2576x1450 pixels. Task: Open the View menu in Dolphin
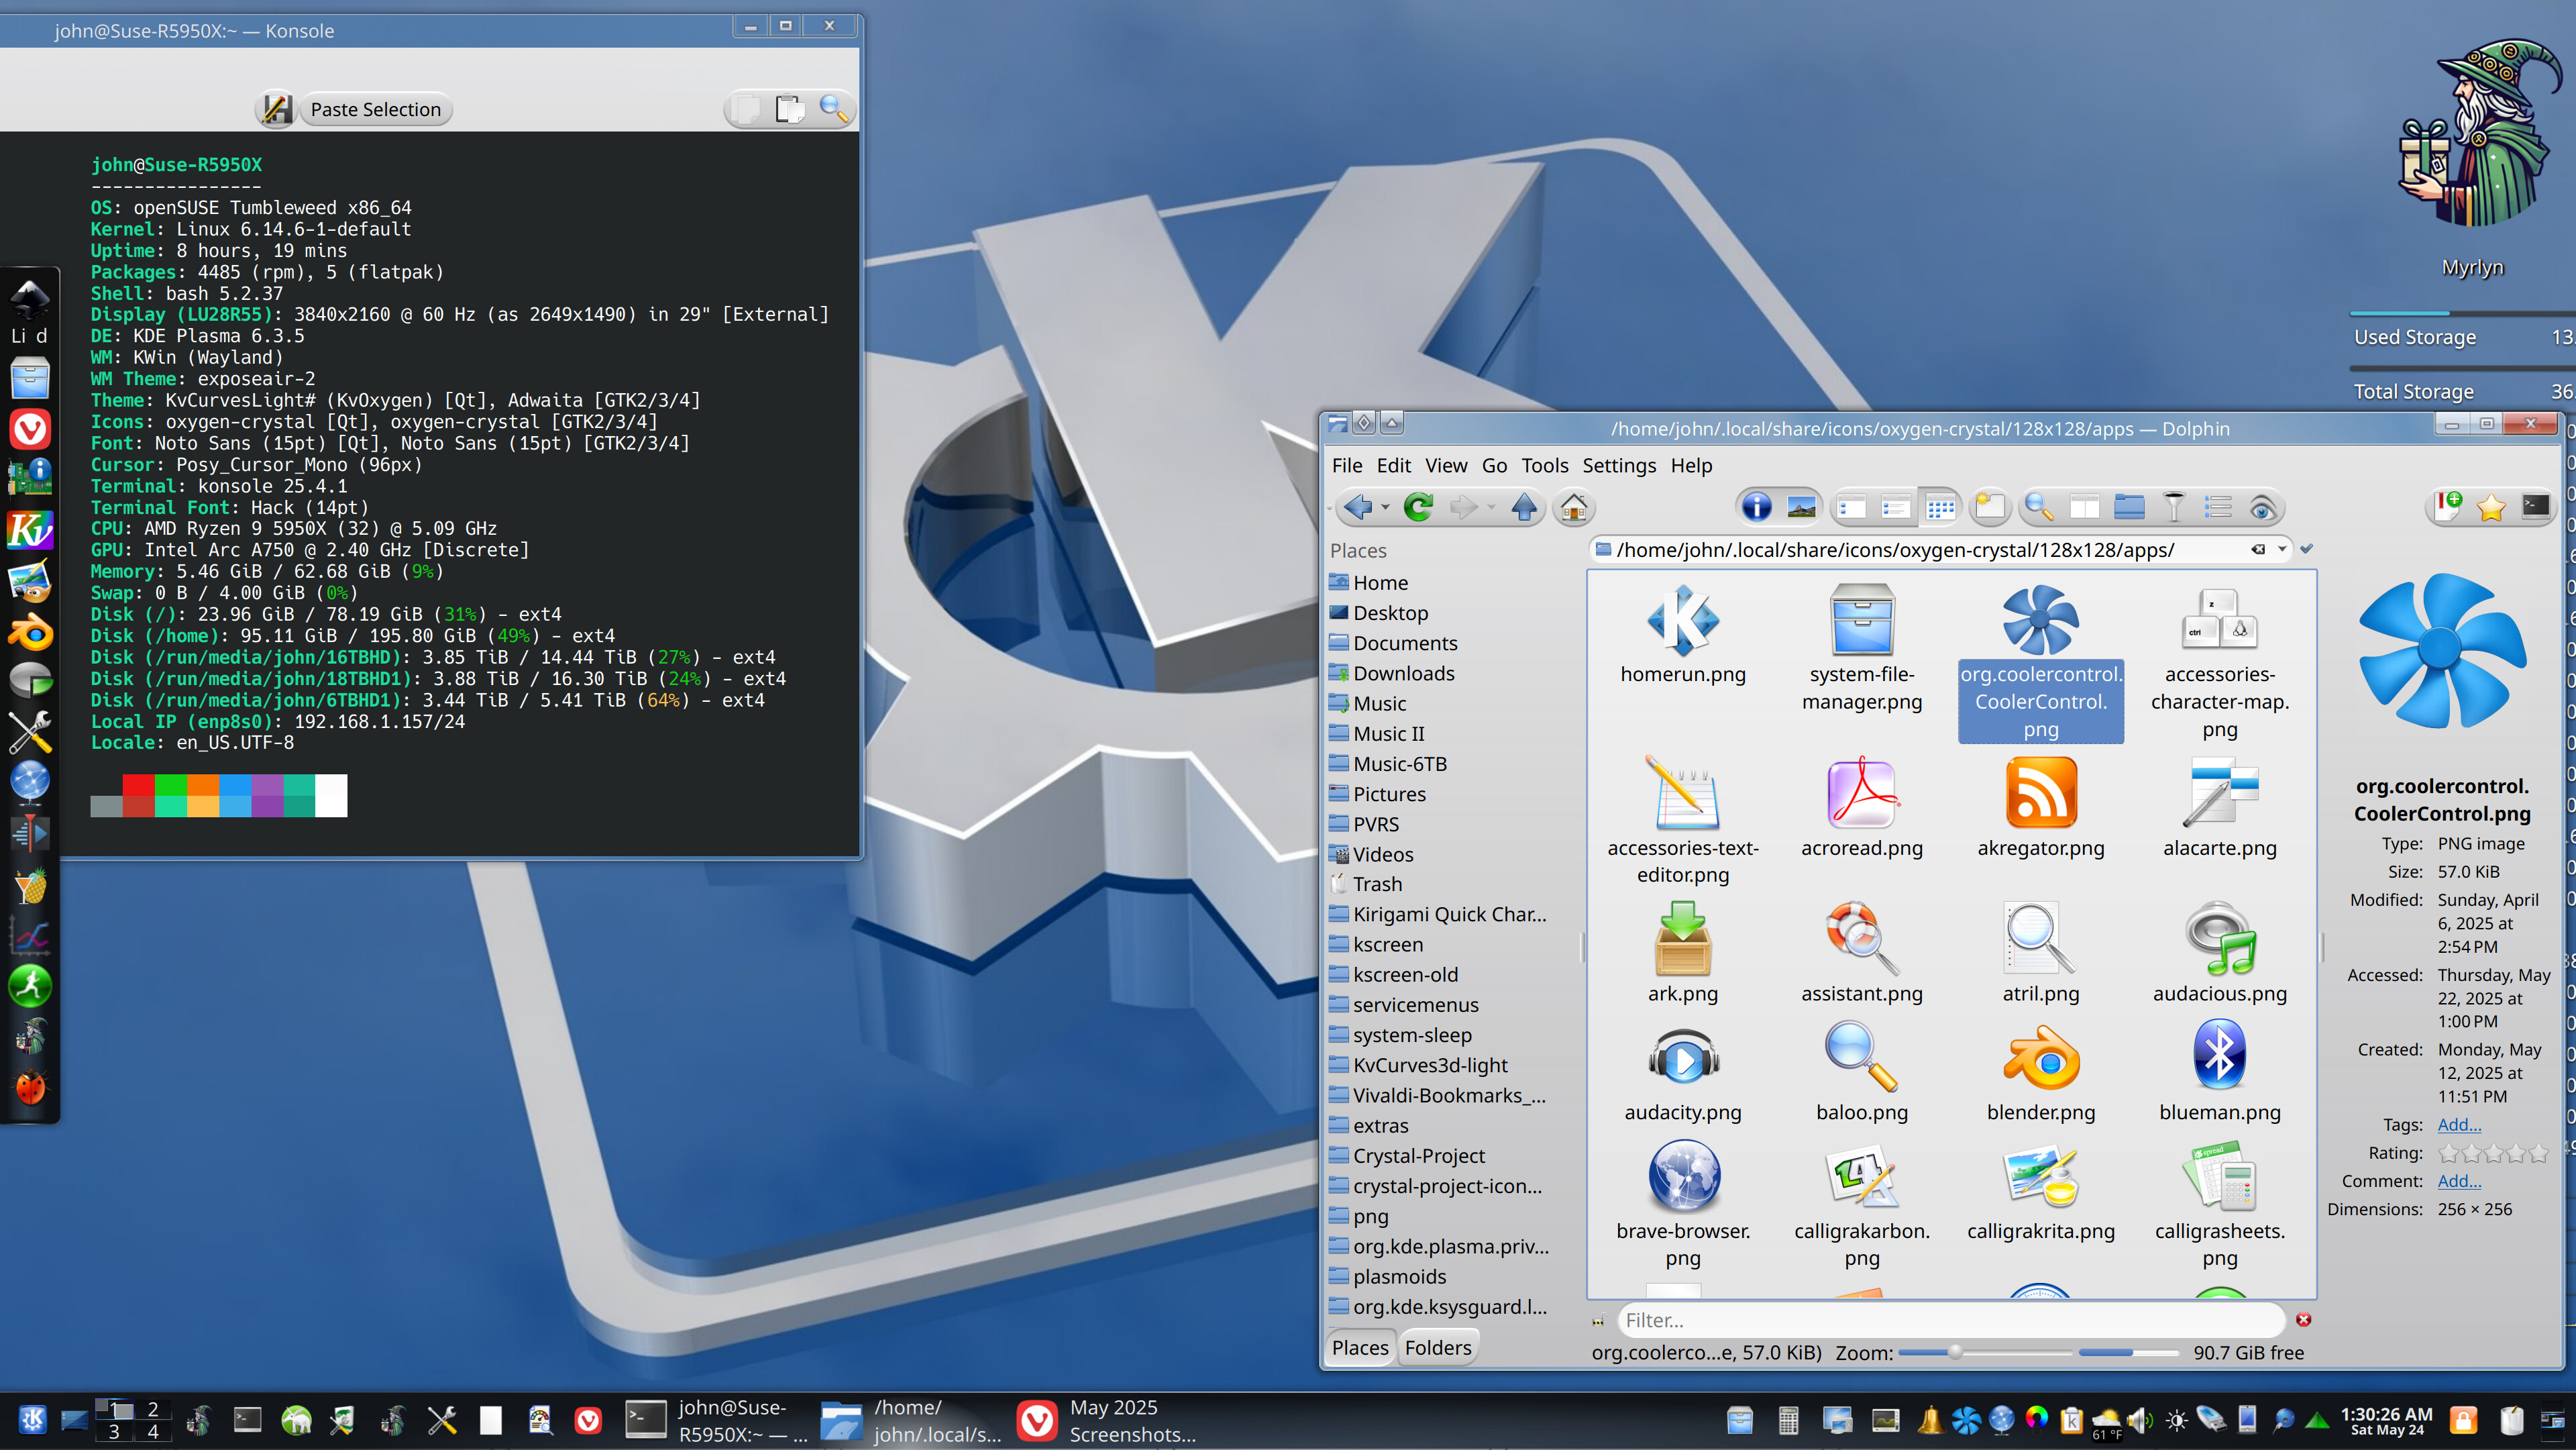1446,465
